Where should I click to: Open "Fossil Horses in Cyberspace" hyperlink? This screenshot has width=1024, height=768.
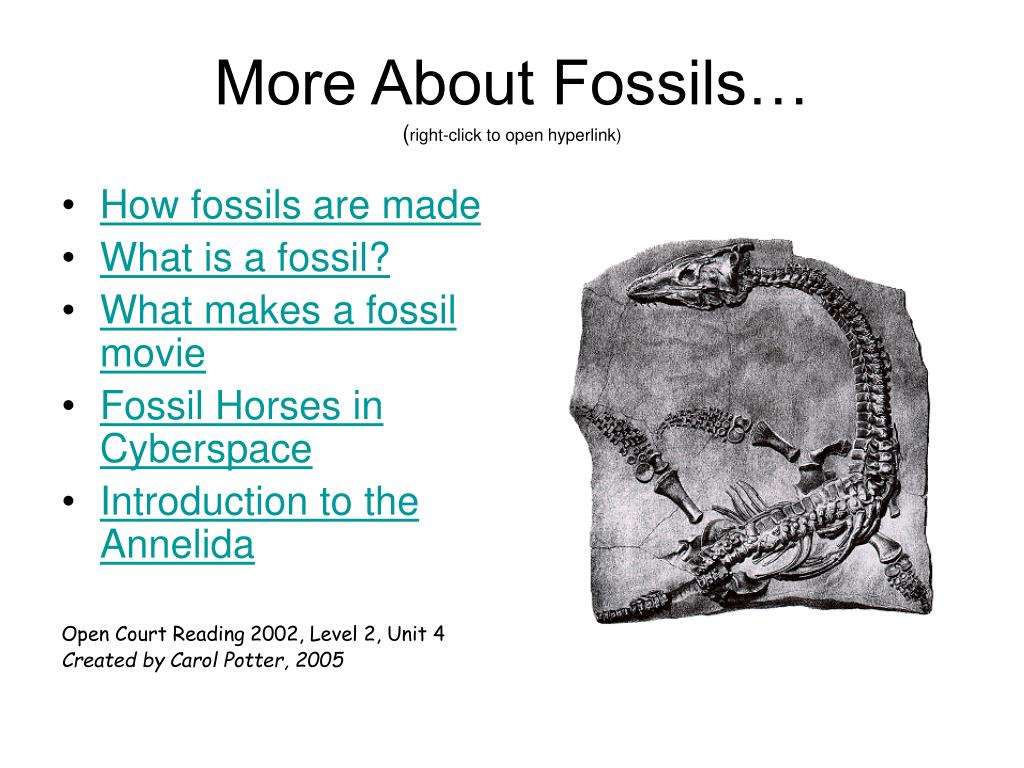[242, 428]
